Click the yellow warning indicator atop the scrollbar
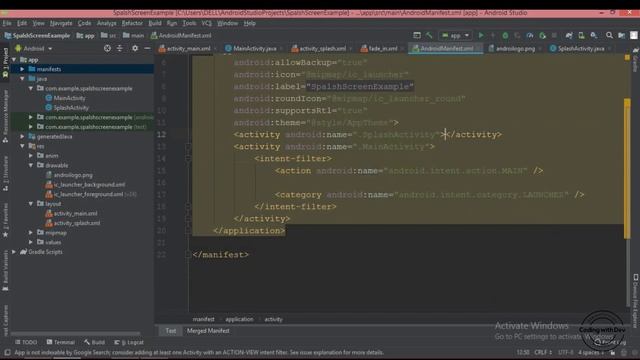The image size is (640, 360). pyautogui.click(x=627, y=58)
